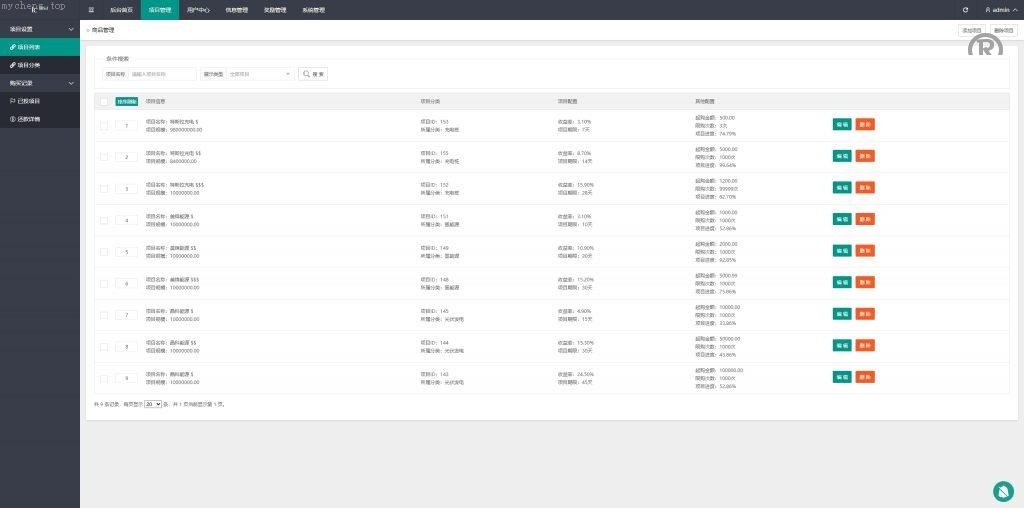Switch to the 用户中心 top menu

[198, 9]
